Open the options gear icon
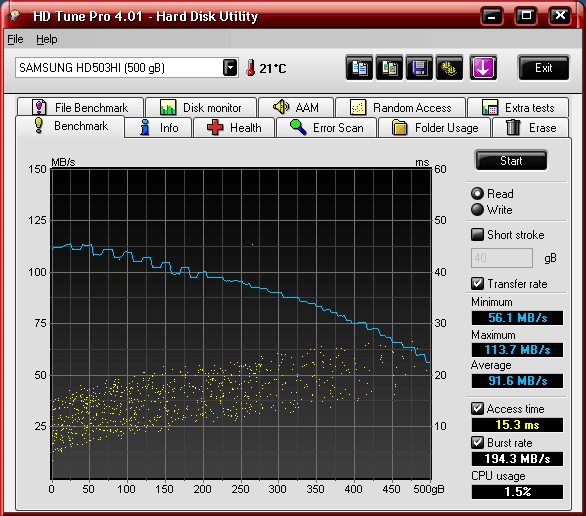Screen dimensions: 586x516 click(449, 68)
